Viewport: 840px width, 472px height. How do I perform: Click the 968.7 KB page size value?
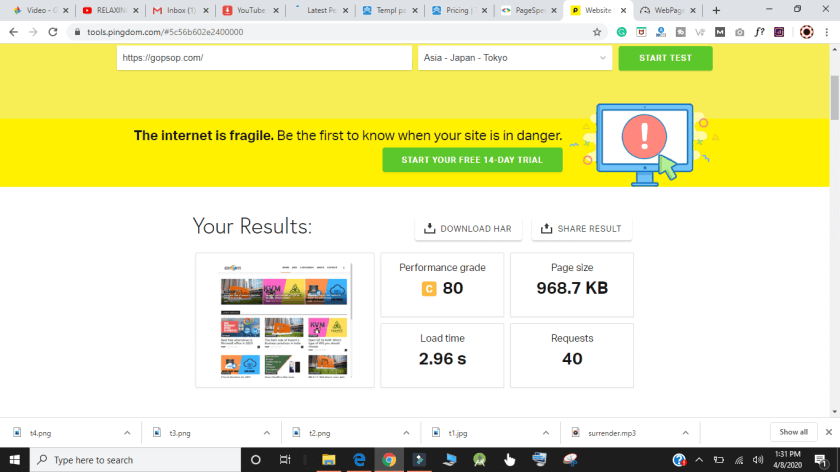coord(572,288)
